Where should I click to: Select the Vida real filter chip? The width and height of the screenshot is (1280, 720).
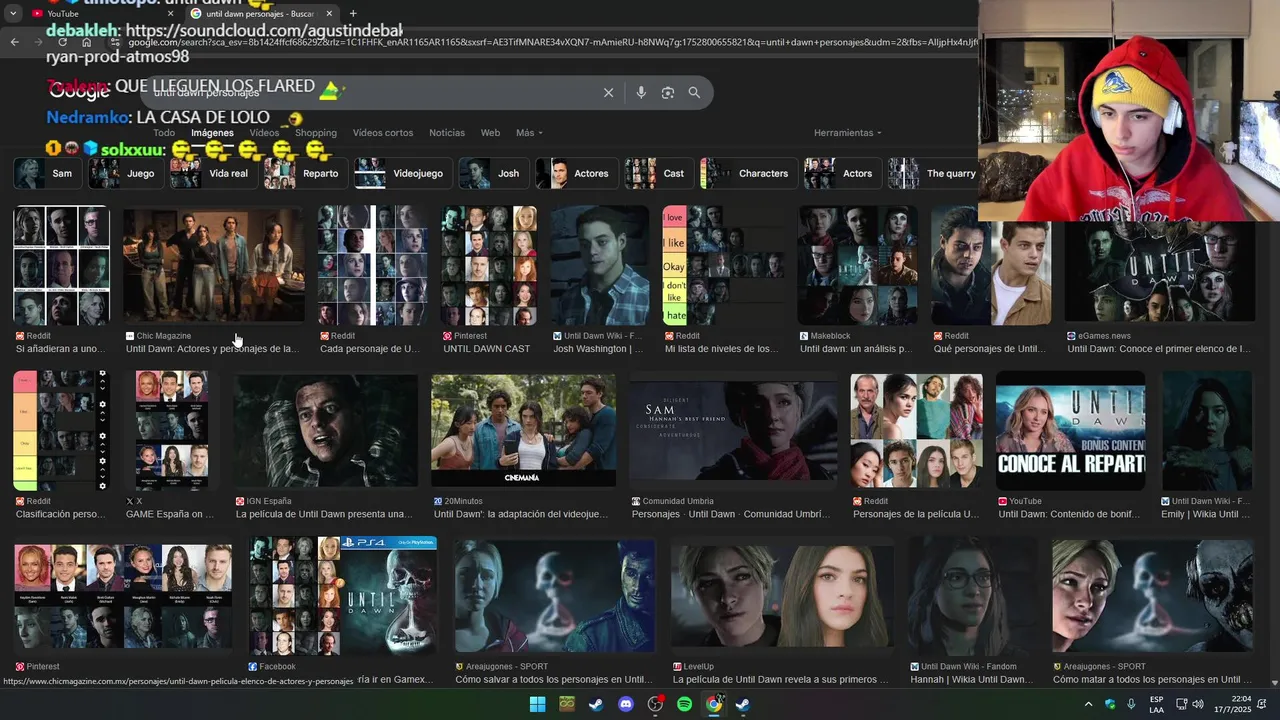[x=214, y=173]
